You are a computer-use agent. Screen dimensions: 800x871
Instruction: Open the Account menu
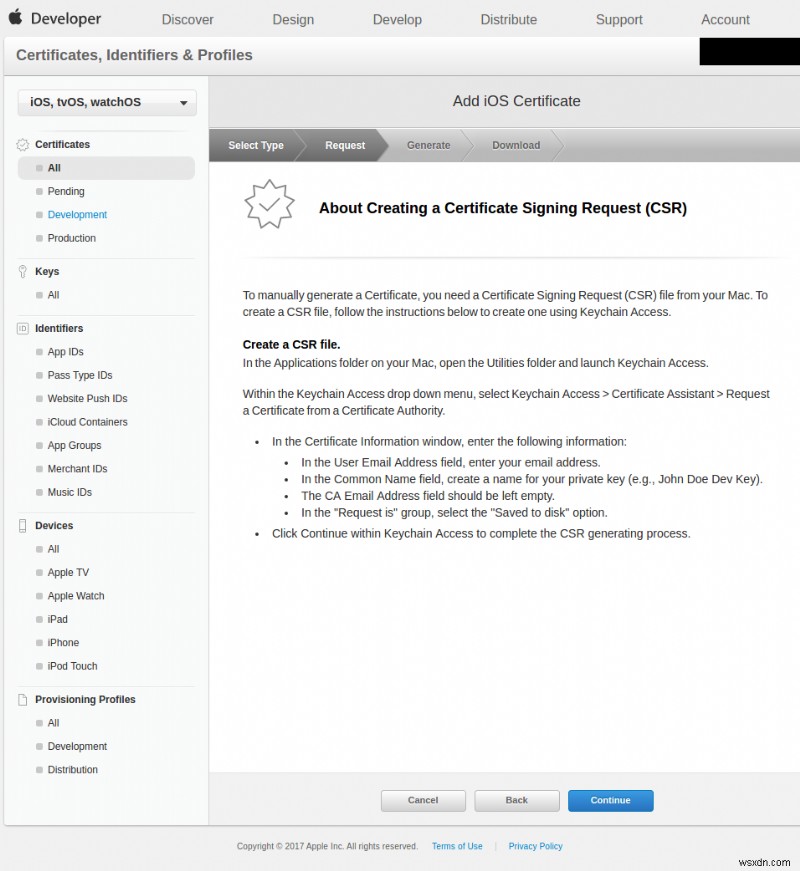click(x=725, y=19)
